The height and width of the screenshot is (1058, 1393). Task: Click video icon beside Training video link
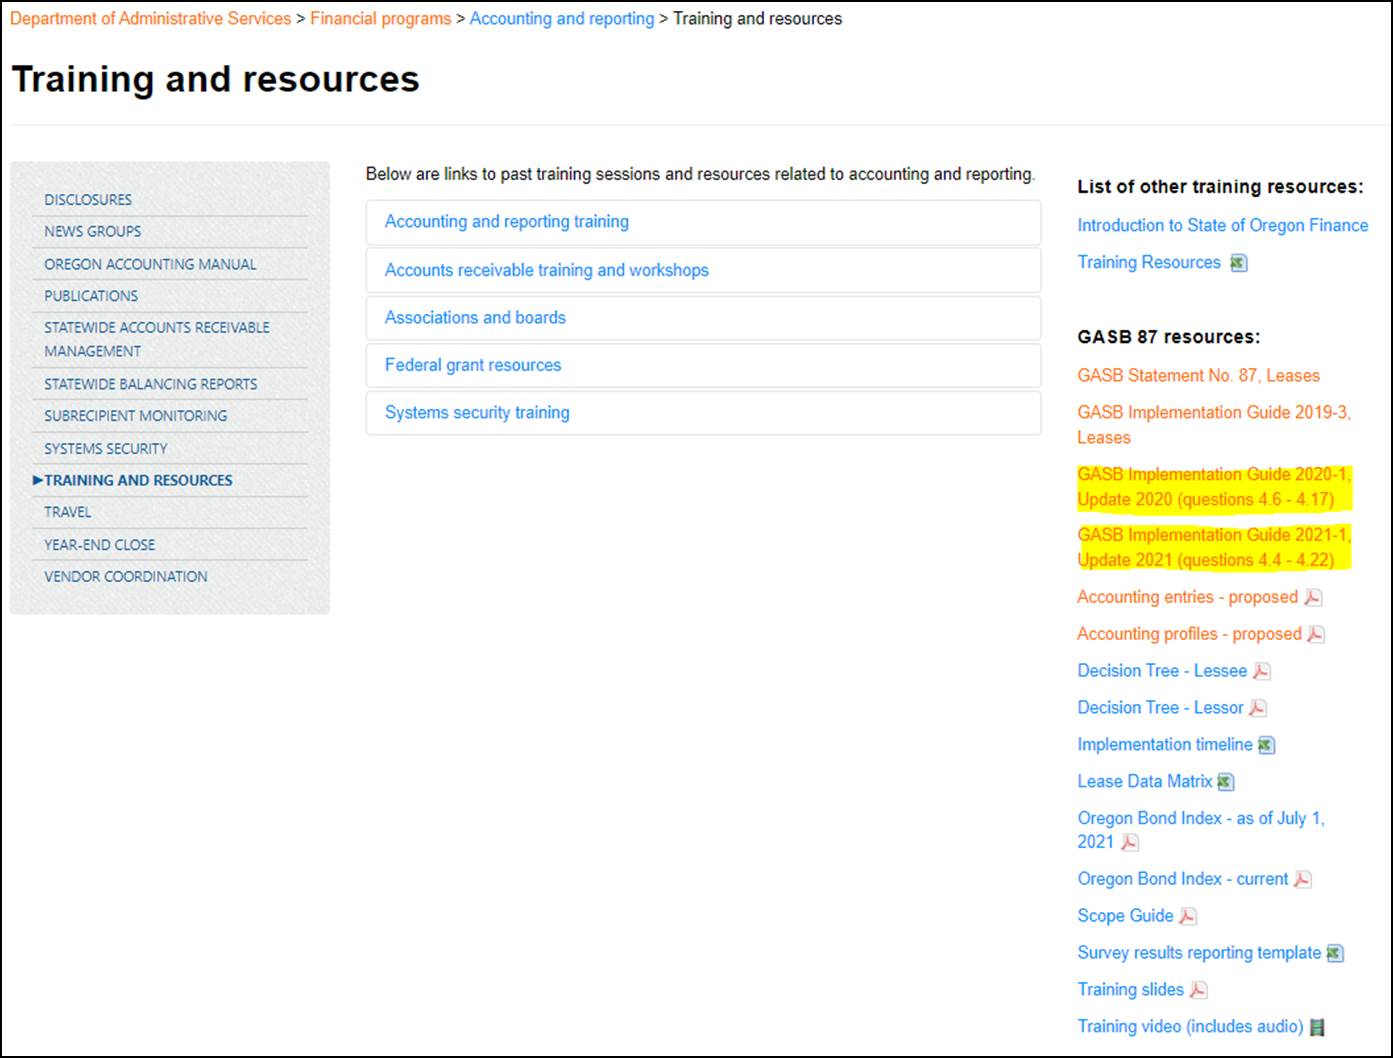click(x=1318, y=1027)
